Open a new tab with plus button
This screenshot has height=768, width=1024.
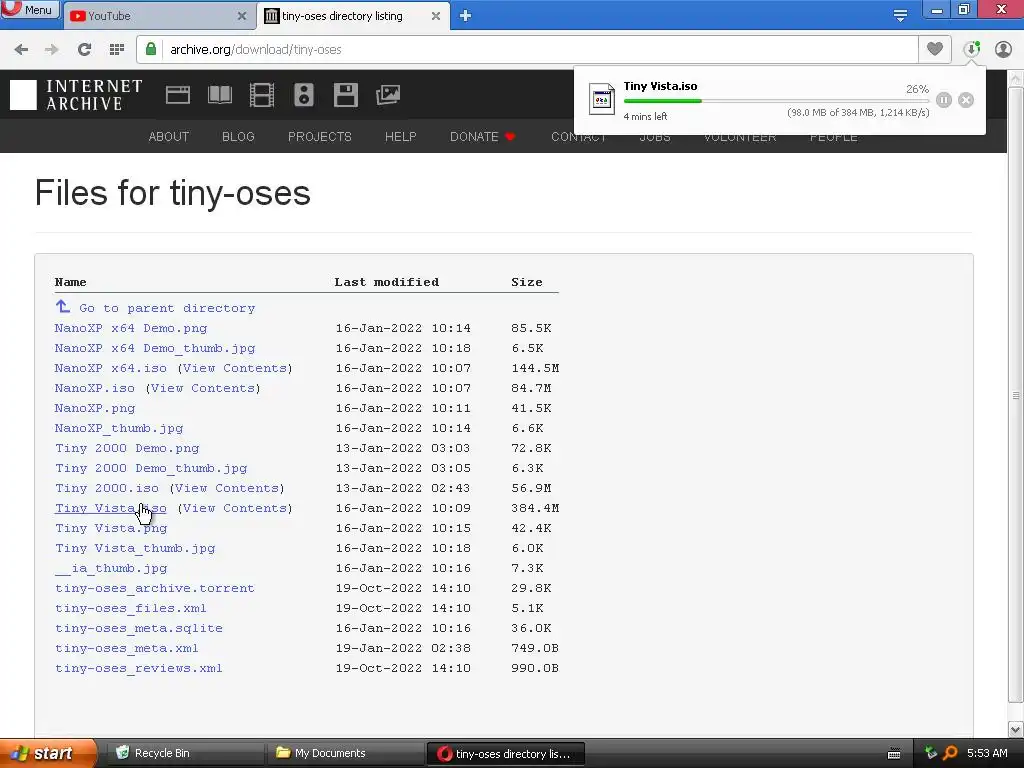[x=465, y=16]
